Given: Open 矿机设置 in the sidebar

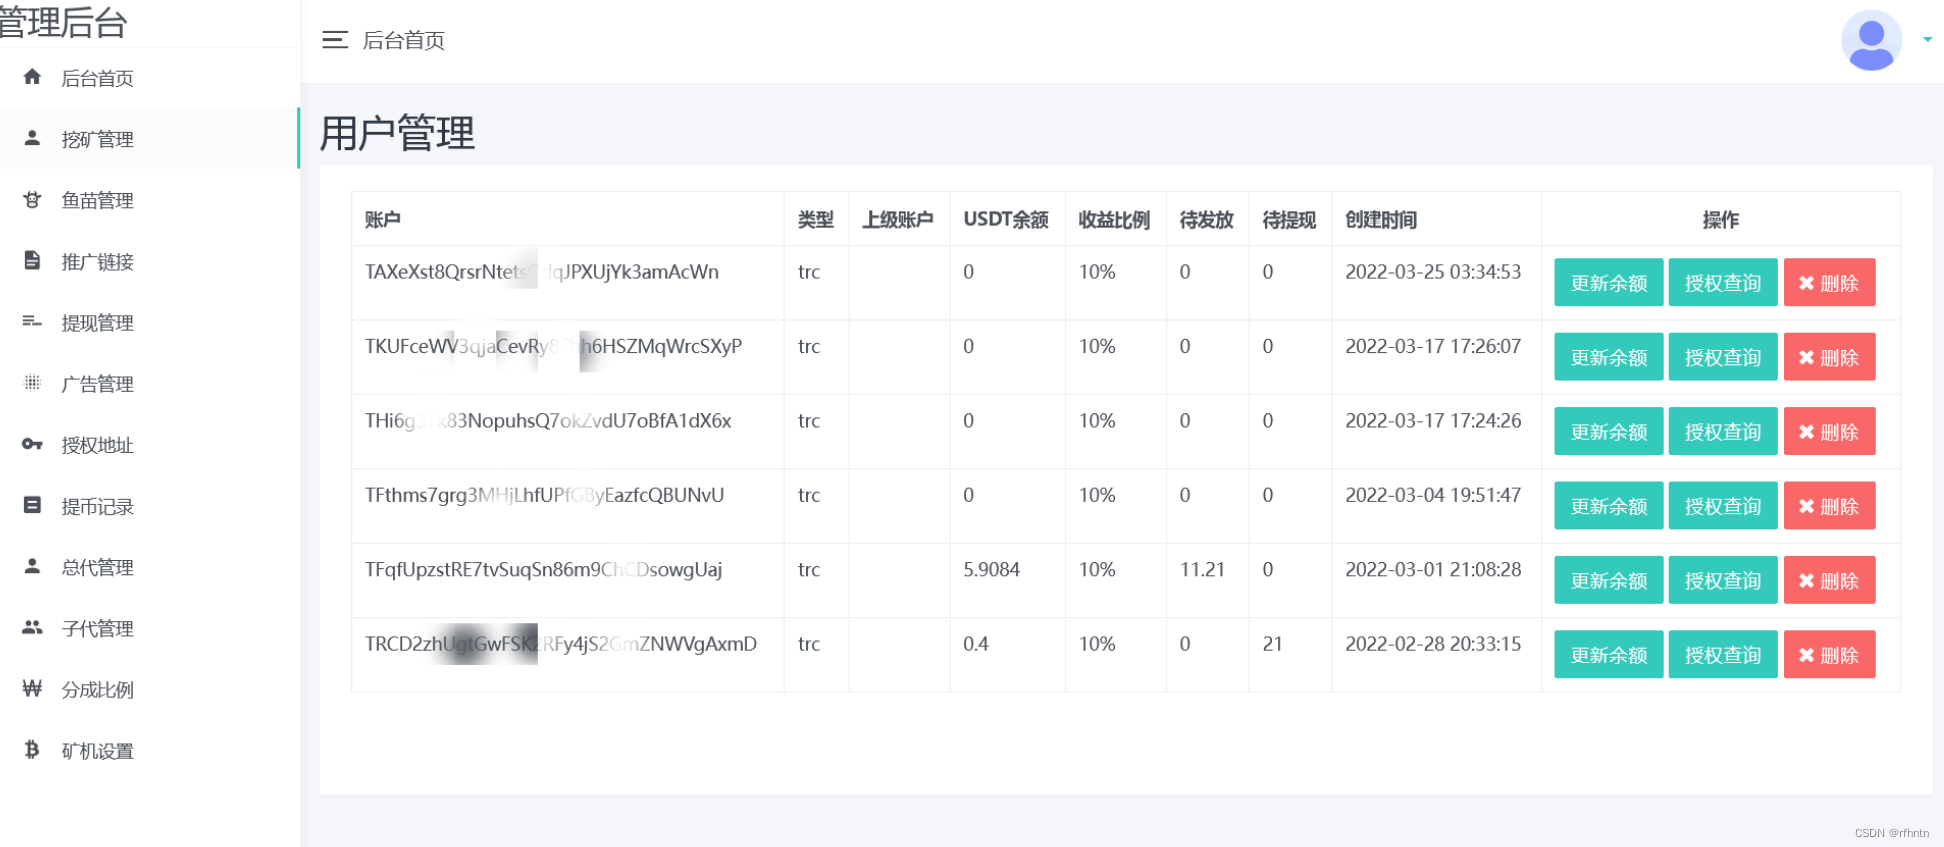Looking at the screenshot, I should [x=149, y=750].
